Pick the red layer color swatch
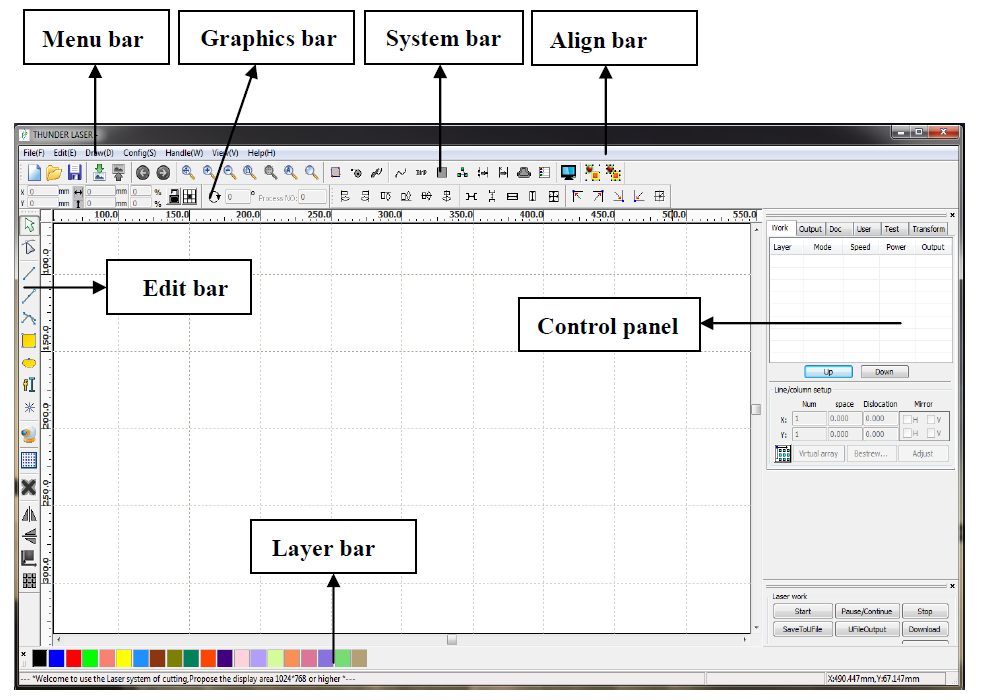Viewport: 981px width, 700px height. [x=73, y=657]
